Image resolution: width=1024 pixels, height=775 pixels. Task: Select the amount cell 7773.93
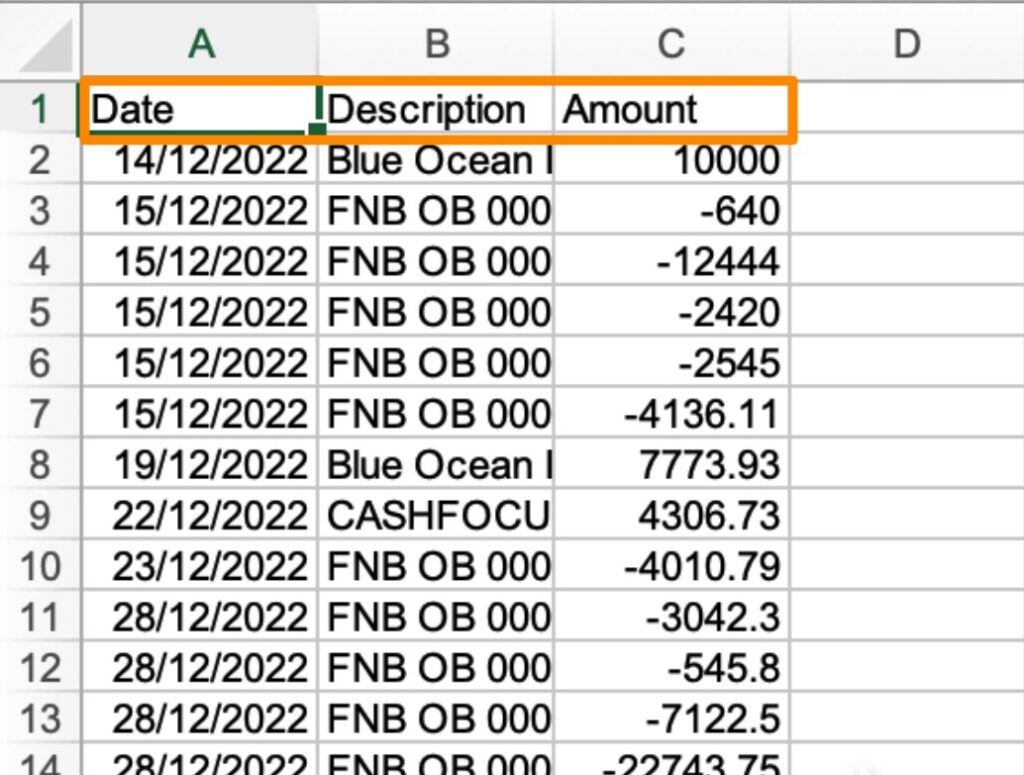(x=671, y=464)
